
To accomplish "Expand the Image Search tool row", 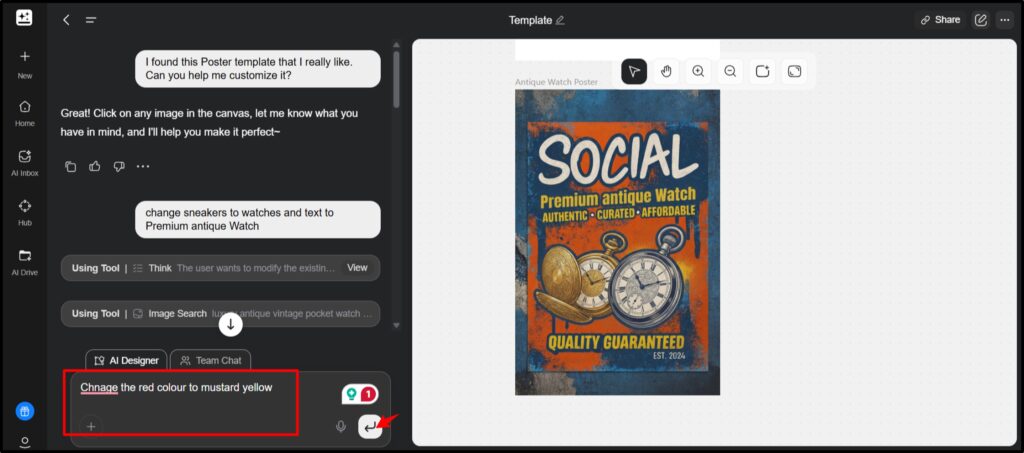I will tap(220, 313).
